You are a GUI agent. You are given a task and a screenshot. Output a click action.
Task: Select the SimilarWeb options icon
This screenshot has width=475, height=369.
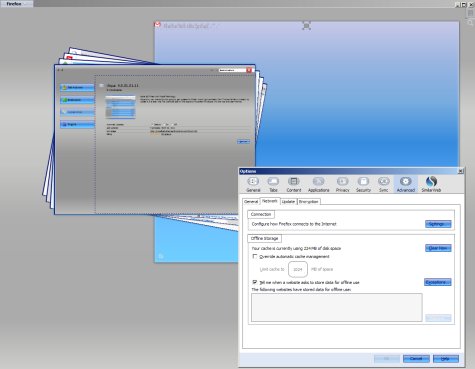point(431,184)
